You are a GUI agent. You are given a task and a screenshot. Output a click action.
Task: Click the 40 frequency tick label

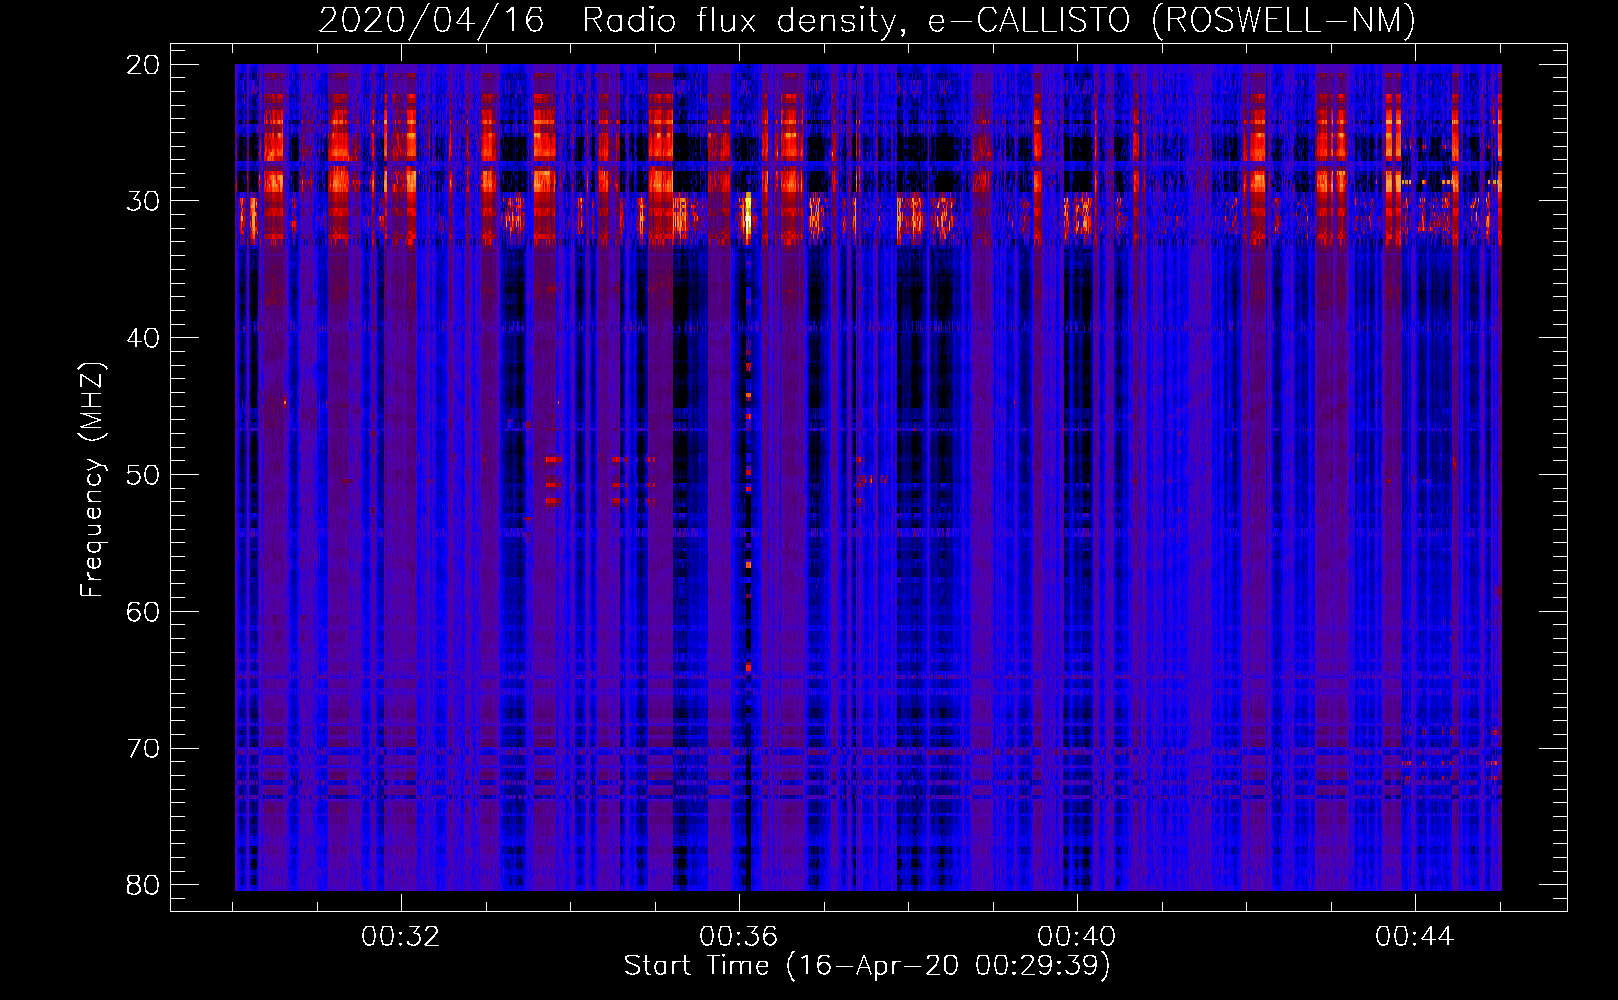[143, 338]
